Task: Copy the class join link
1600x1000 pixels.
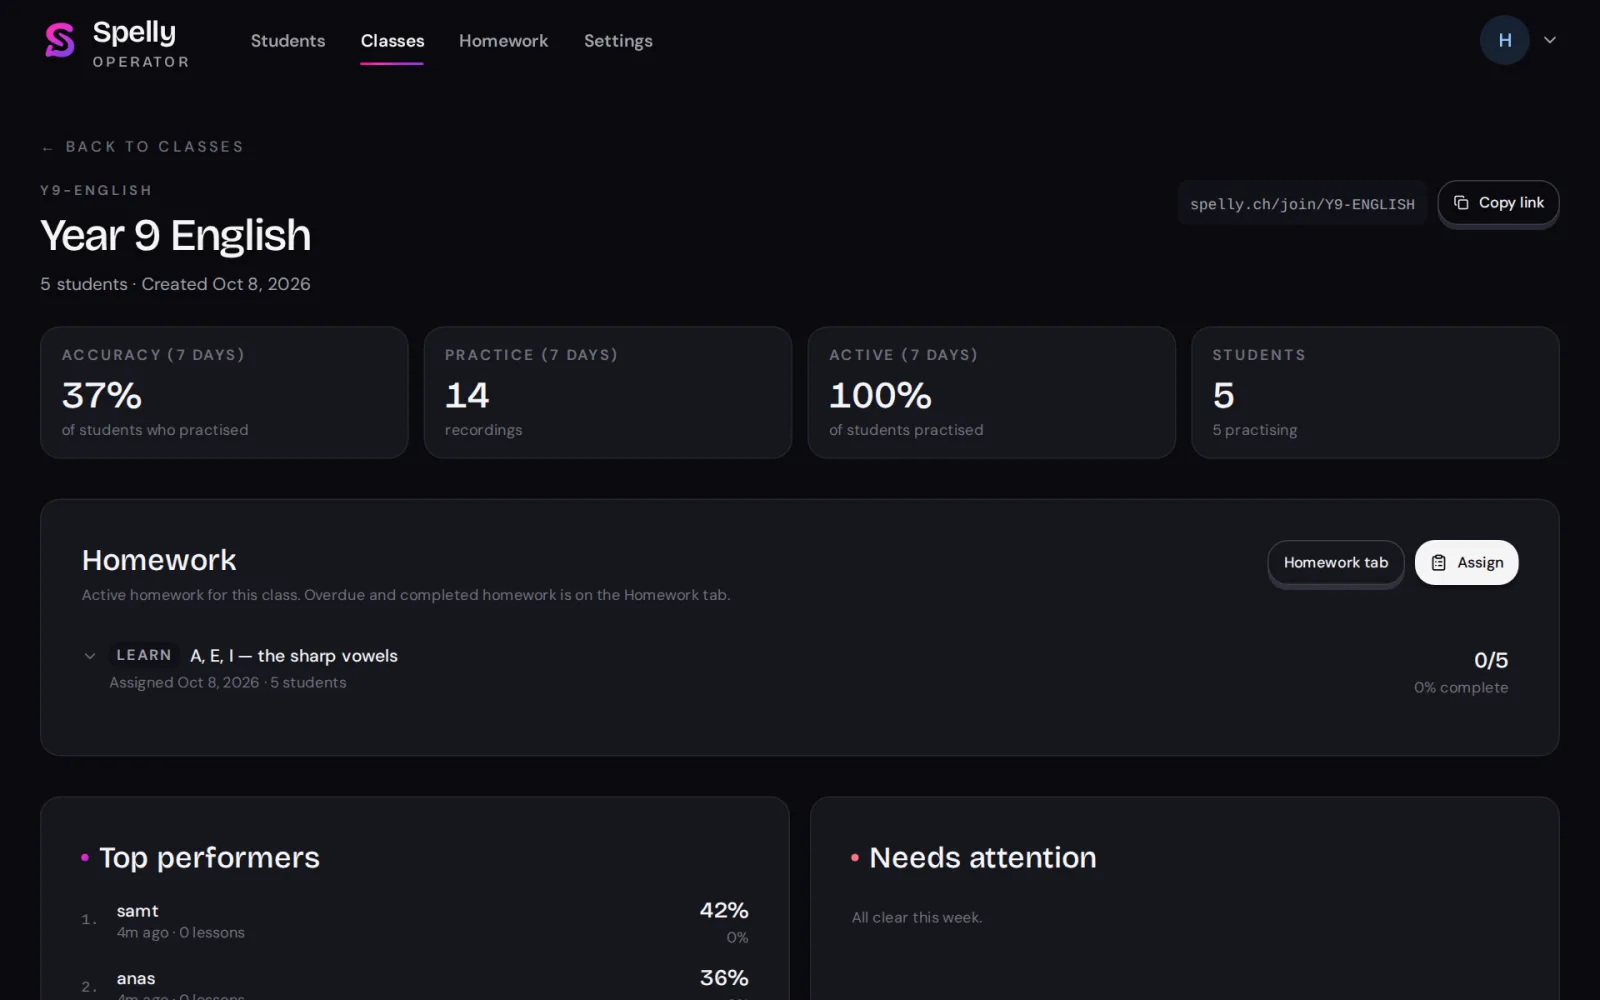Action: (1498, 203)
